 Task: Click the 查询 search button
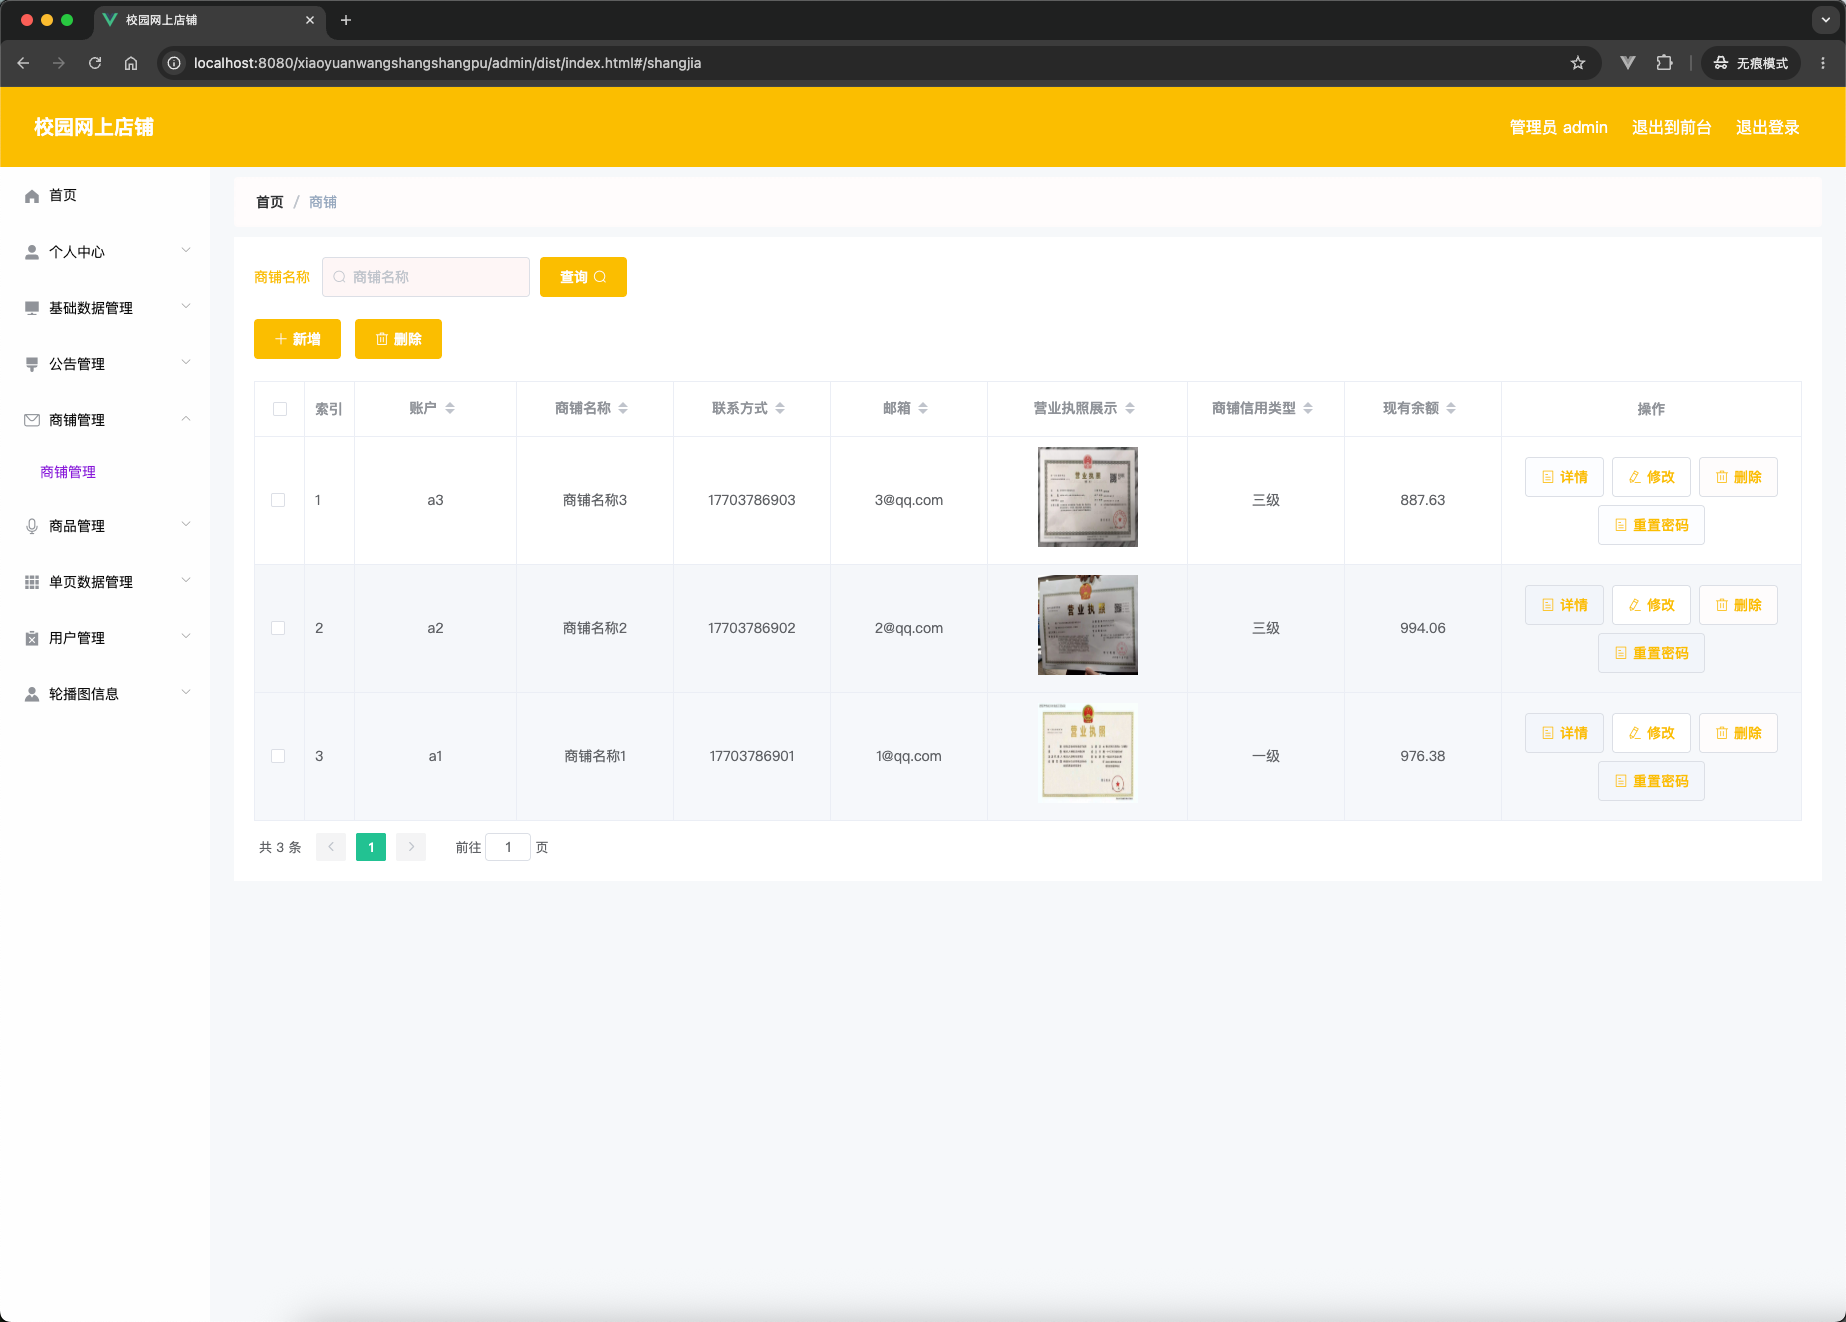583,277
